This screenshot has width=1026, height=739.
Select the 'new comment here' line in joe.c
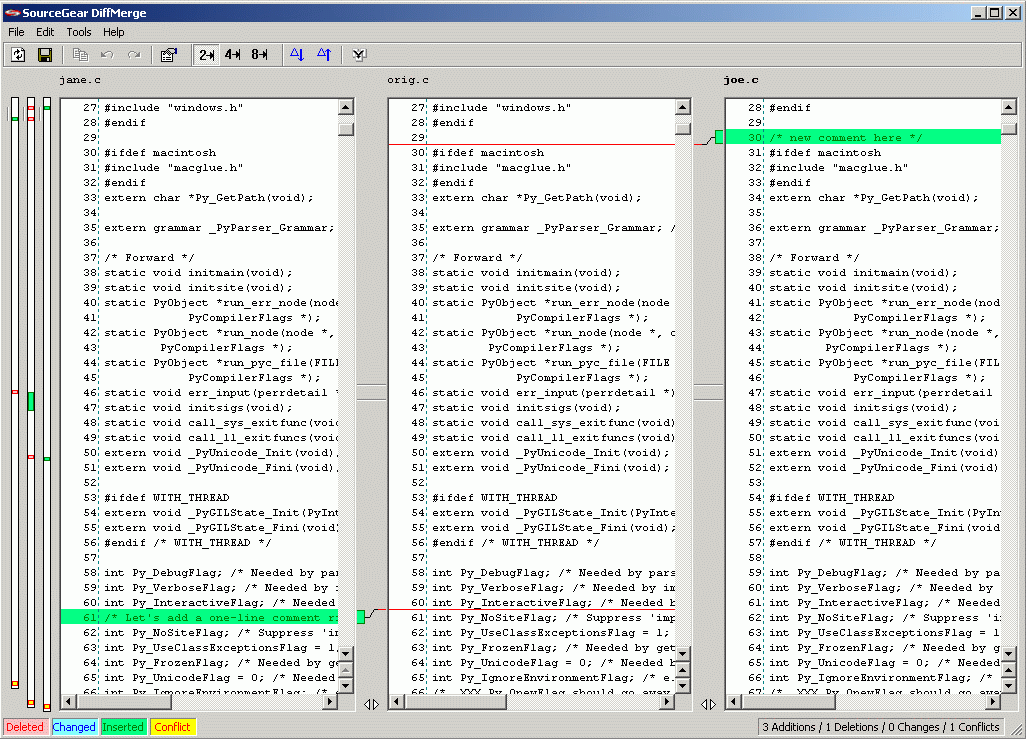[863, 137]
